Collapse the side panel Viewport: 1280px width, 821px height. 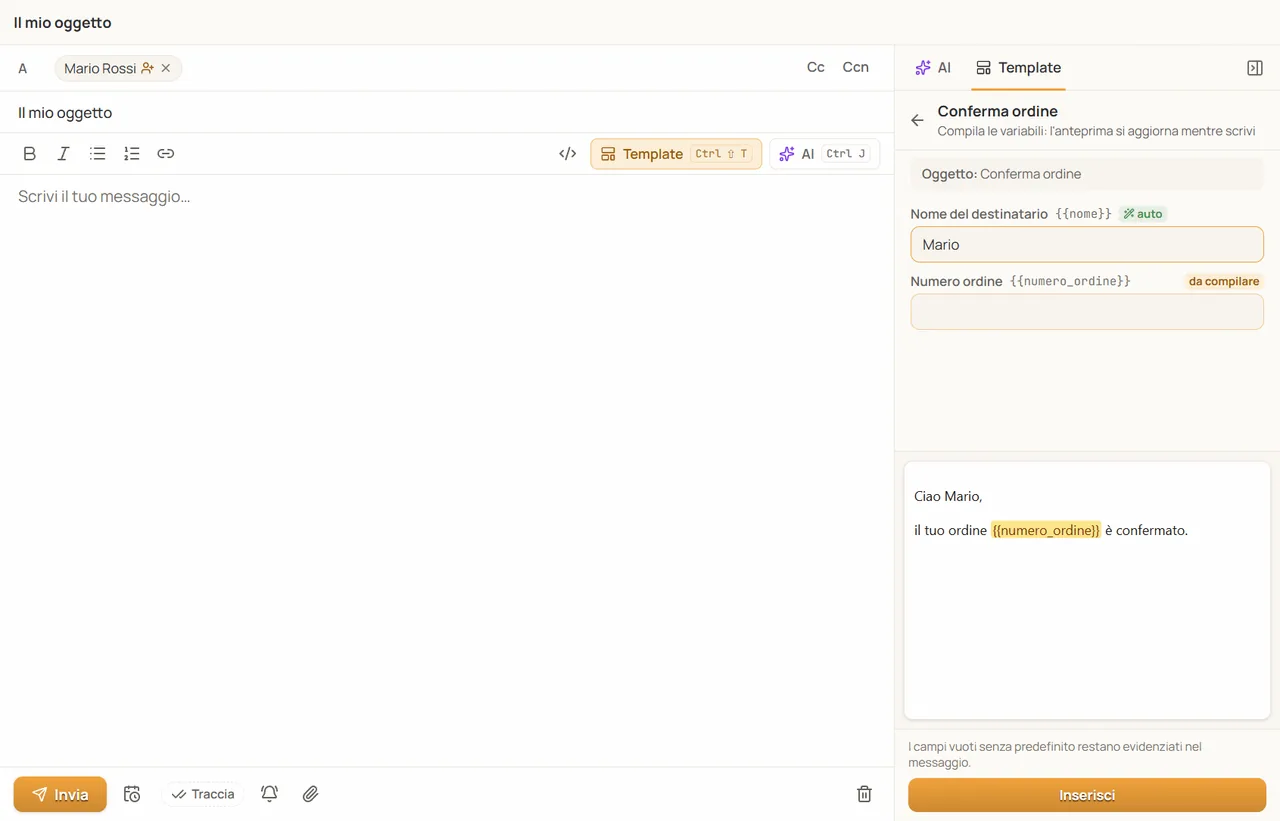tap(1255, 68)
